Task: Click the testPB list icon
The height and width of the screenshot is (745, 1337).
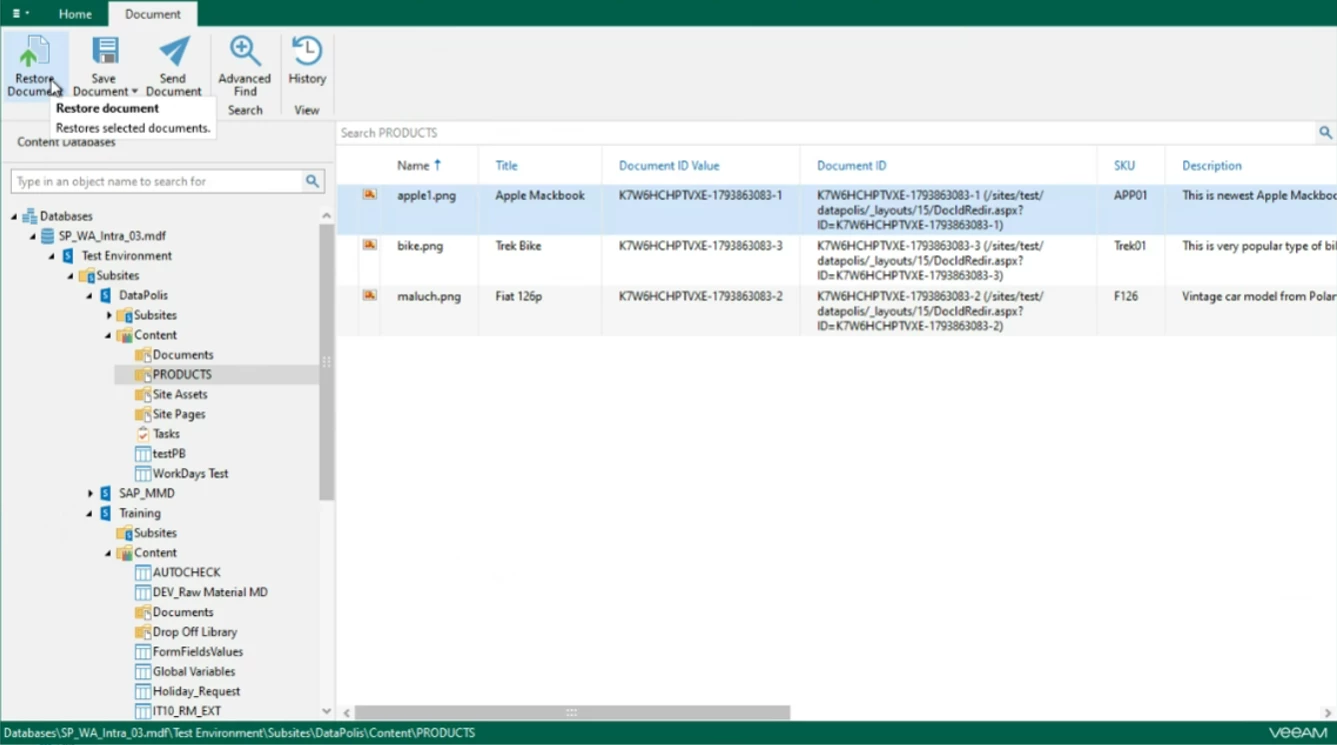Action: pos(143,454)
